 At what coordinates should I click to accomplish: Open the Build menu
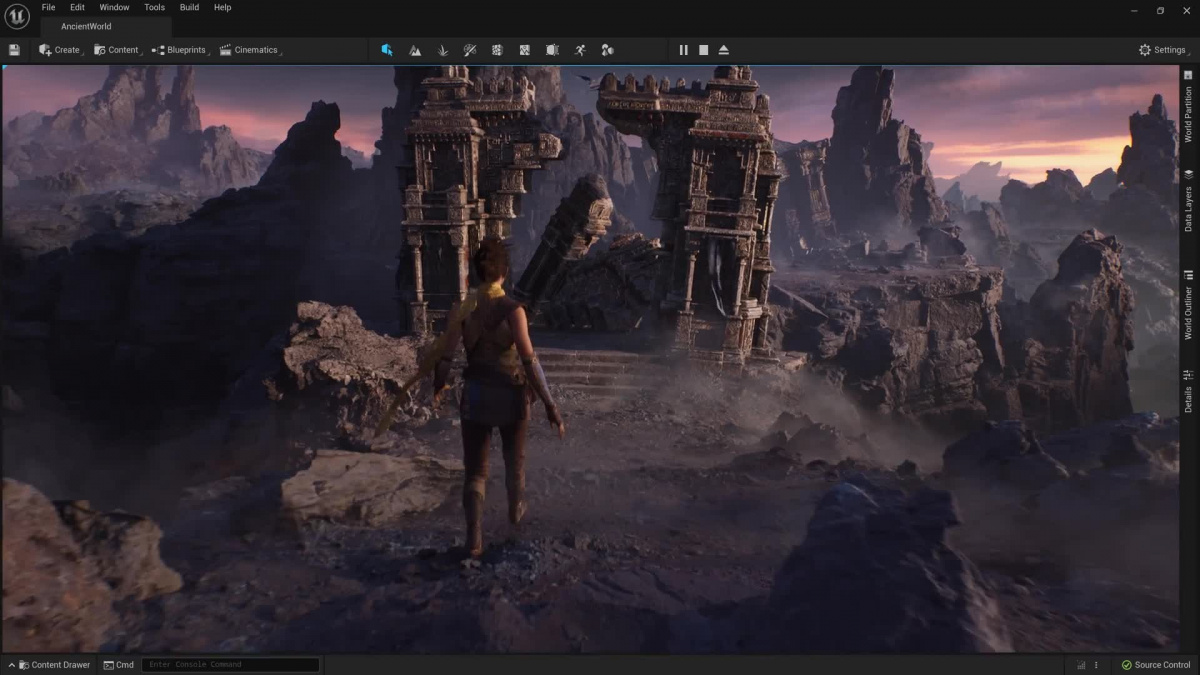189,7
